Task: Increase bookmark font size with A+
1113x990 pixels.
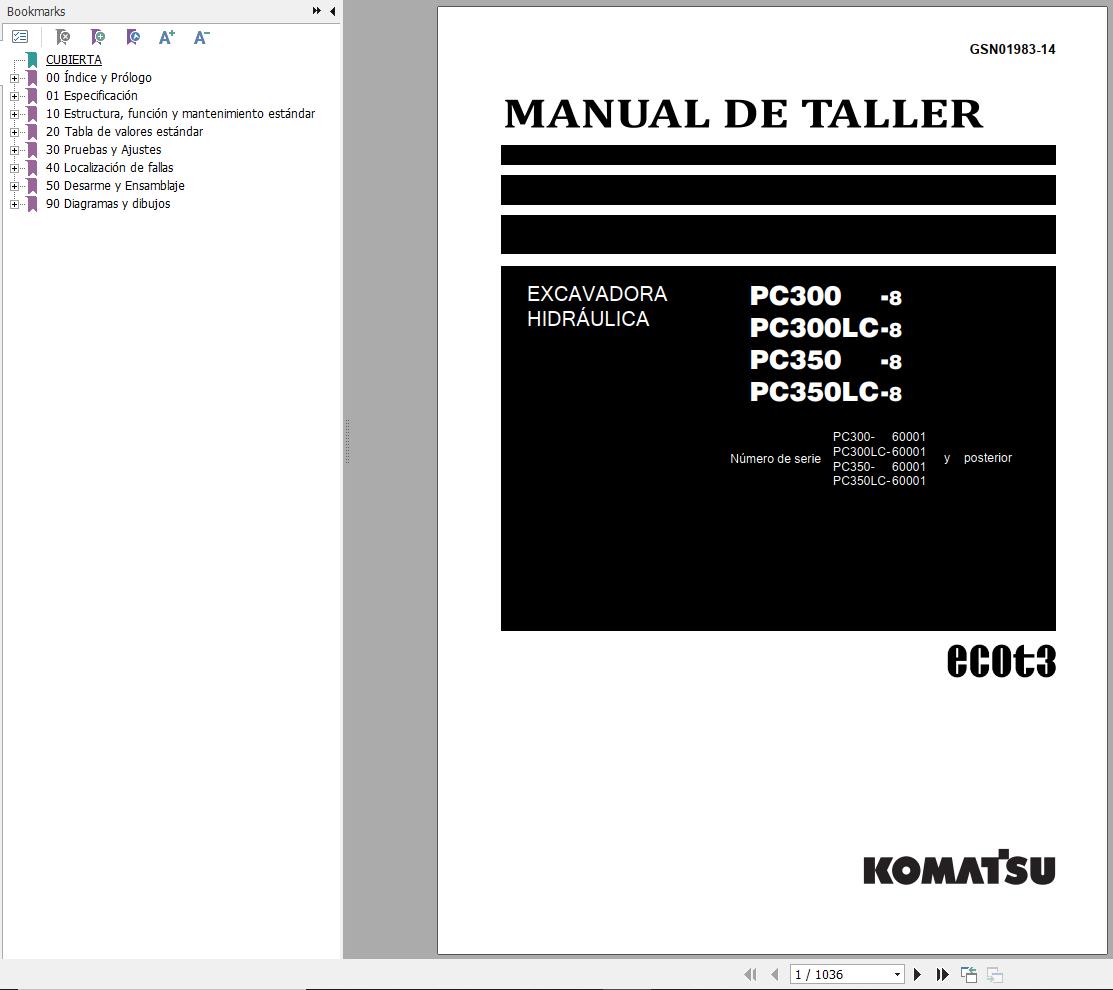Action: 167,37
